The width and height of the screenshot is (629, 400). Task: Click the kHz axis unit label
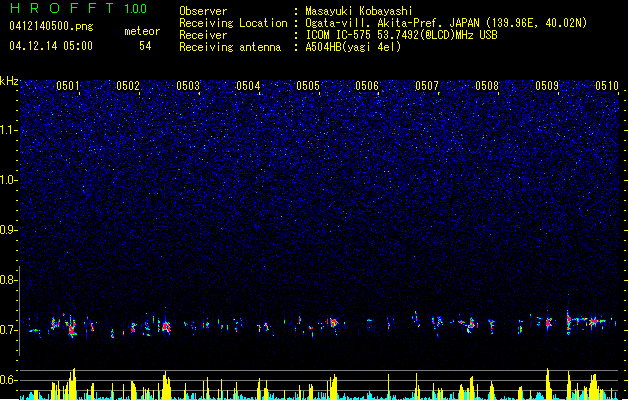pyautogui.click(x=9, y=81)
